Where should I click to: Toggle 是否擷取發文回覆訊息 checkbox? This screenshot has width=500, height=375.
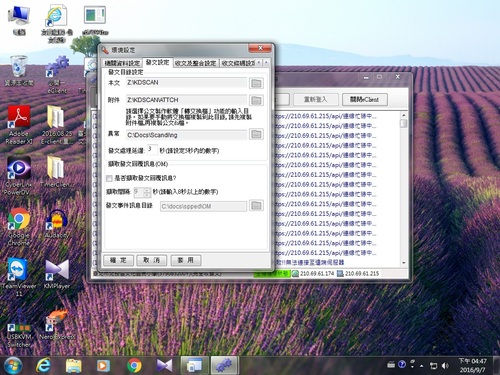click(x=109, y=179)
